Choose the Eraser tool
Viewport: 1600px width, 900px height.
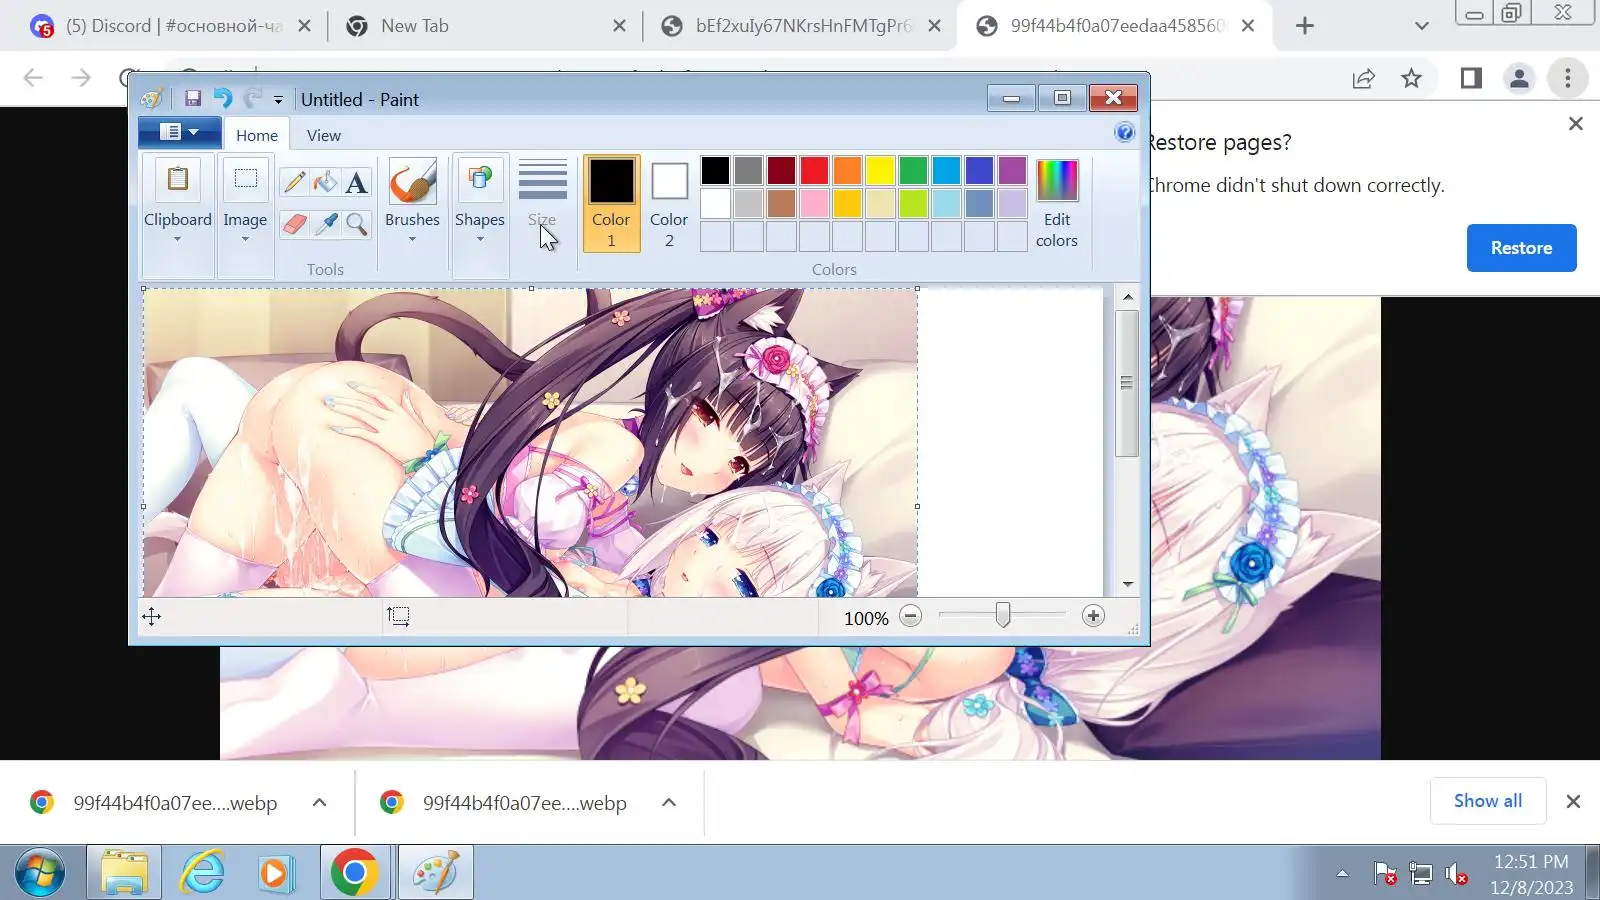coord(294,224)
